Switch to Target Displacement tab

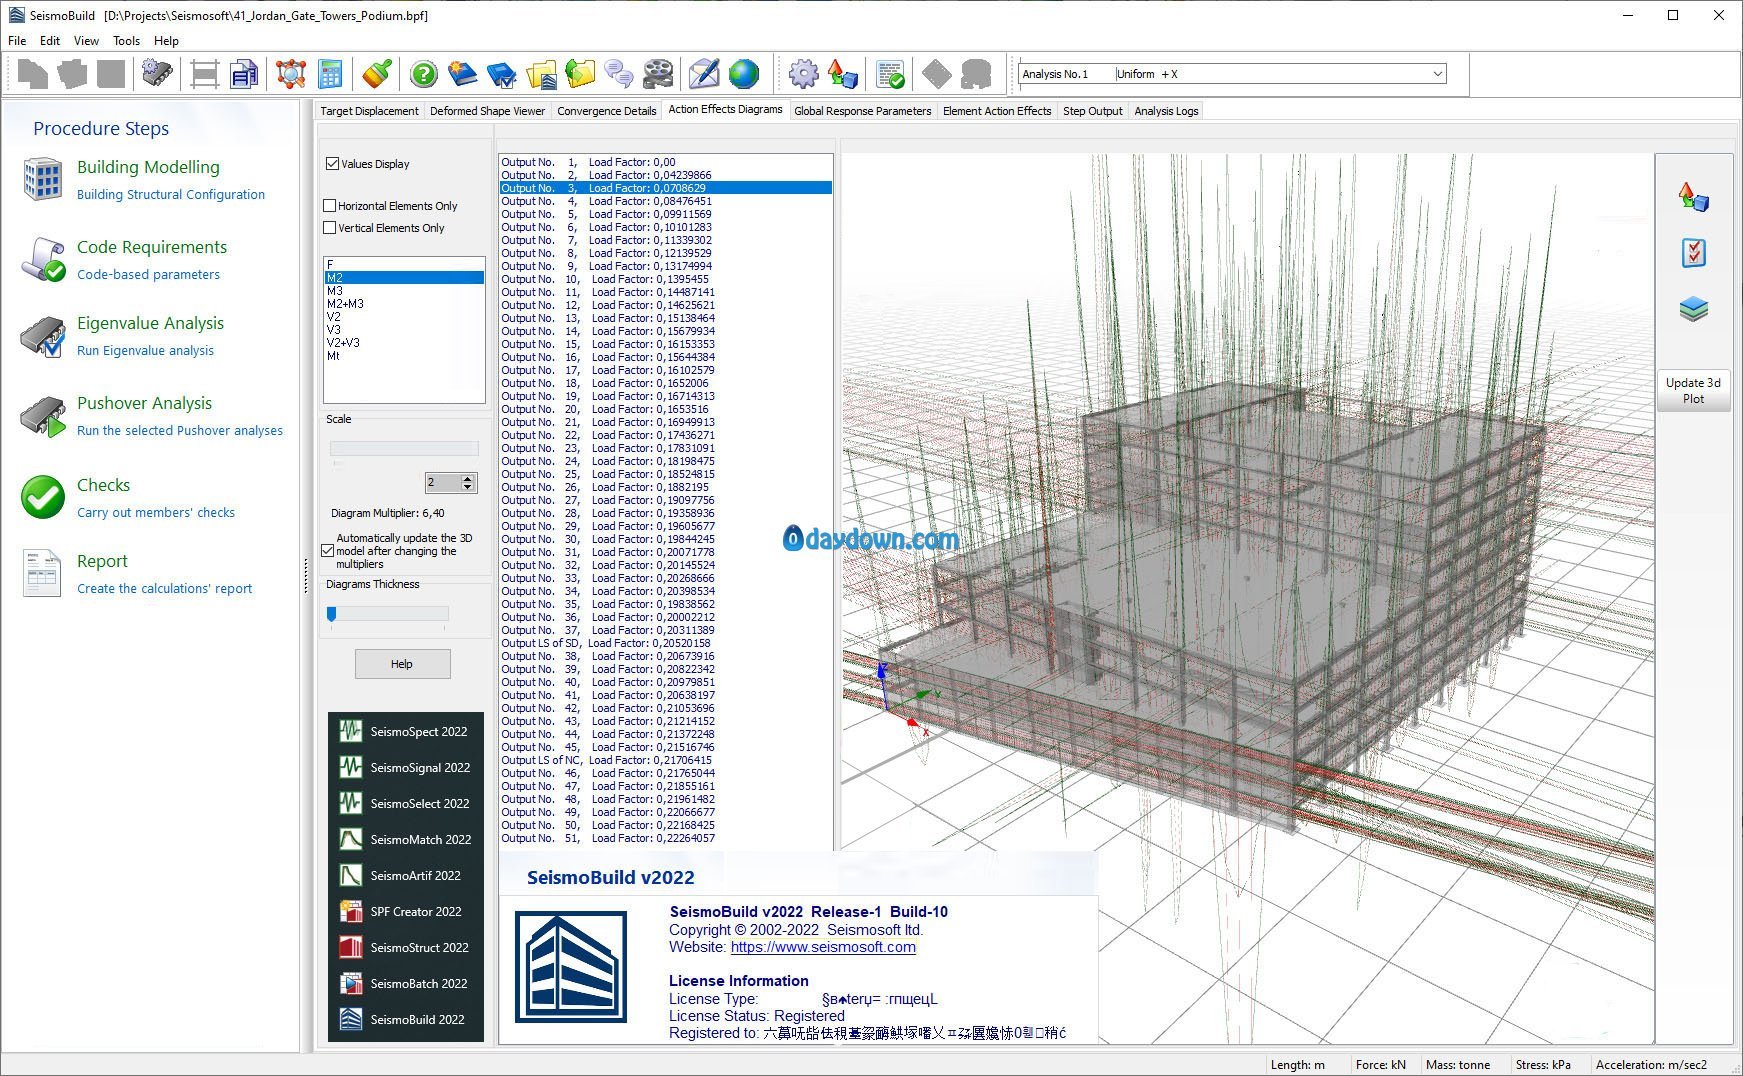tap(369, 111)
